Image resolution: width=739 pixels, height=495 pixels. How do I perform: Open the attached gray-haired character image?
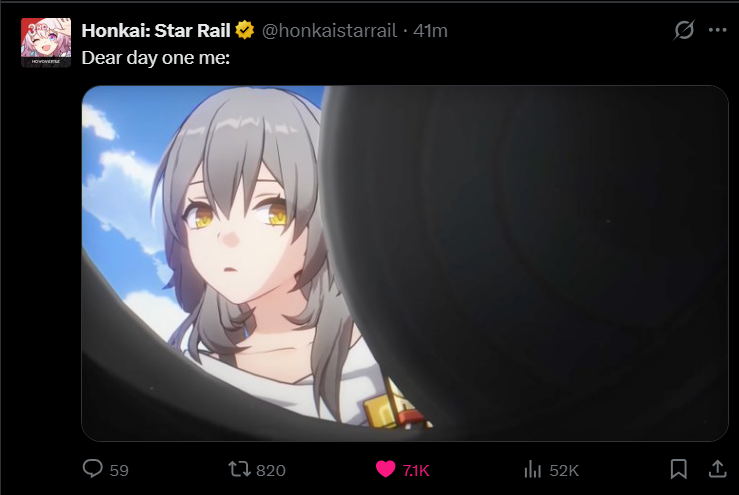click(405, 264)
